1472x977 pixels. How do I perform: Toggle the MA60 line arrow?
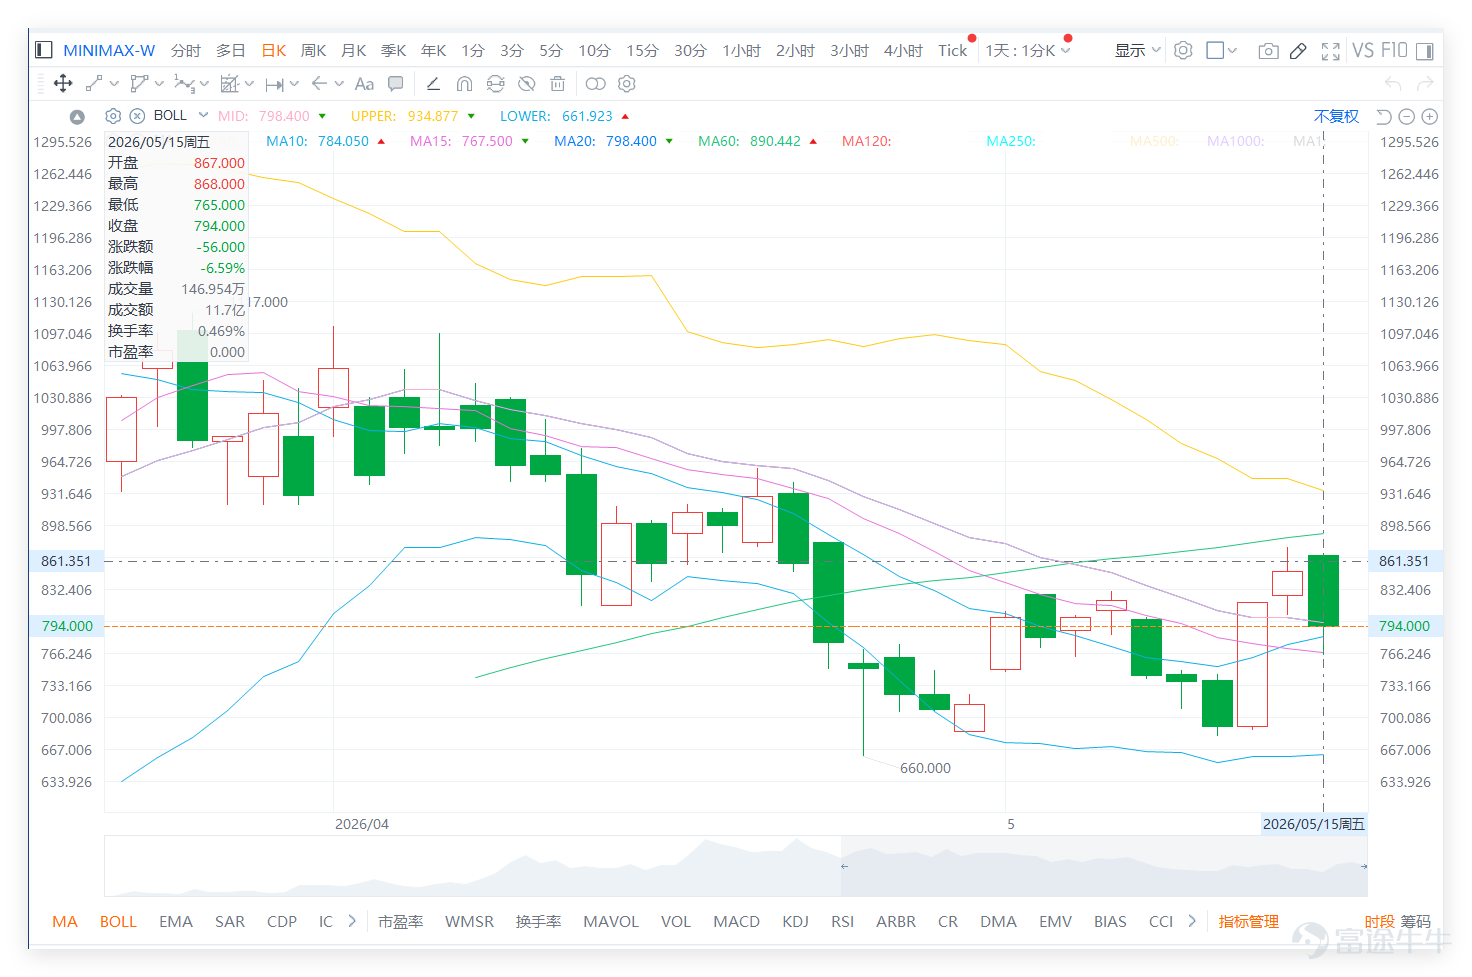click(813, 142)
